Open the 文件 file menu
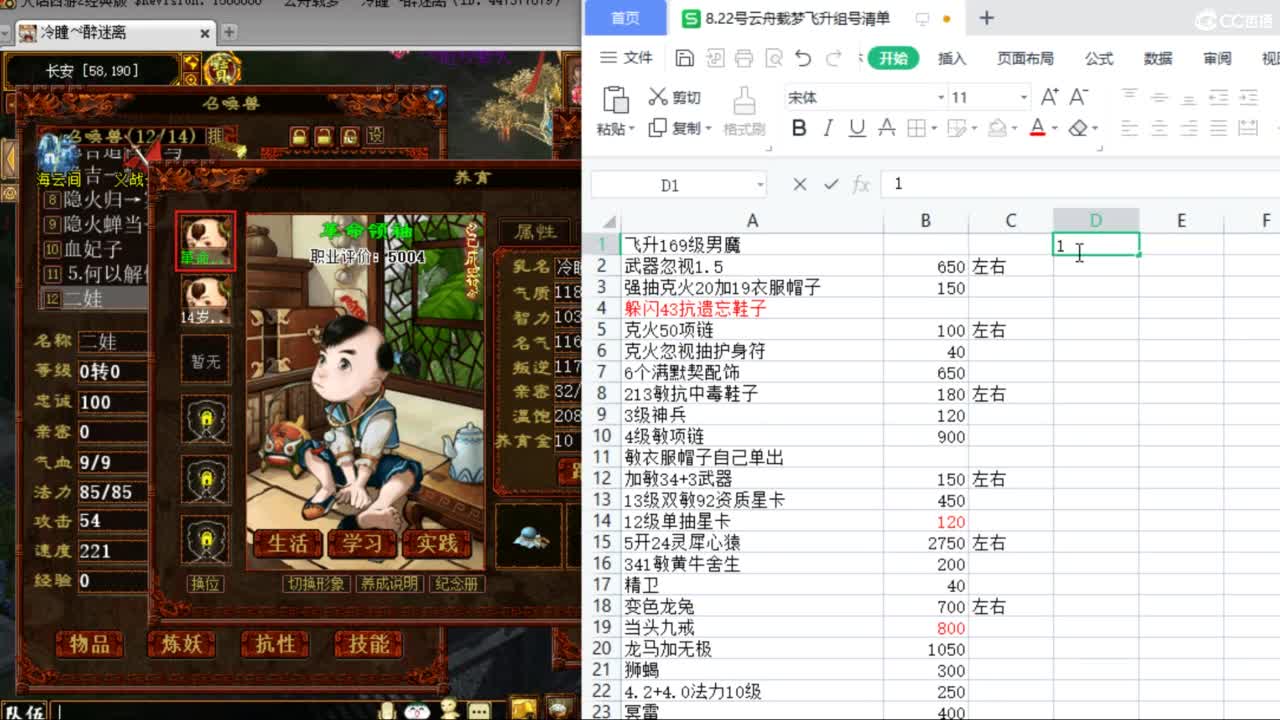1280x720 pixels. [626, 58]
